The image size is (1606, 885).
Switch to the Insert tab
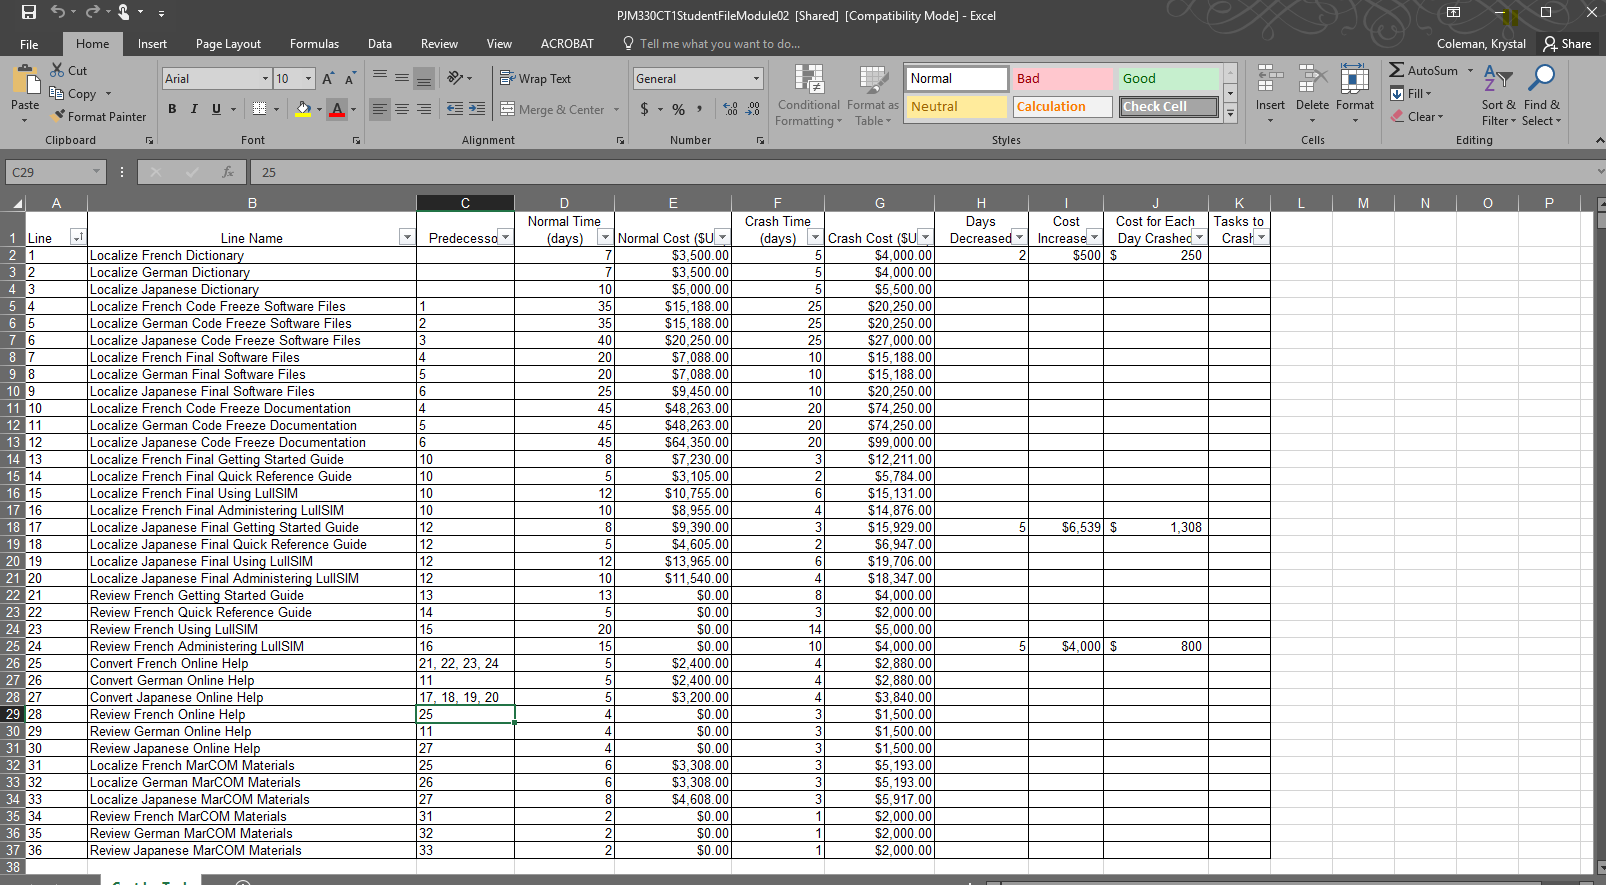152,44
